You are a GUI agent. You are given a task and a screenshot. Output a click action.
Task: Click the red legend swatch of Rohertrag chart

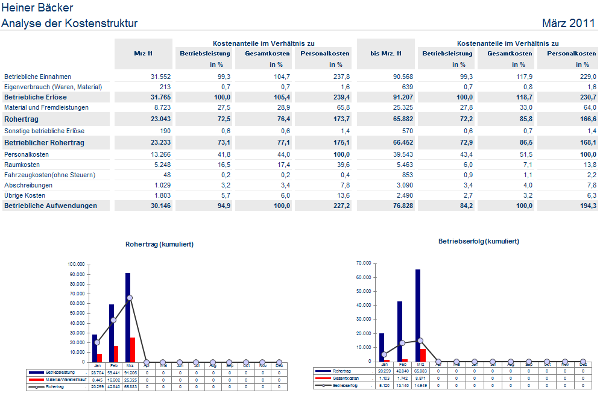point(36,380)
